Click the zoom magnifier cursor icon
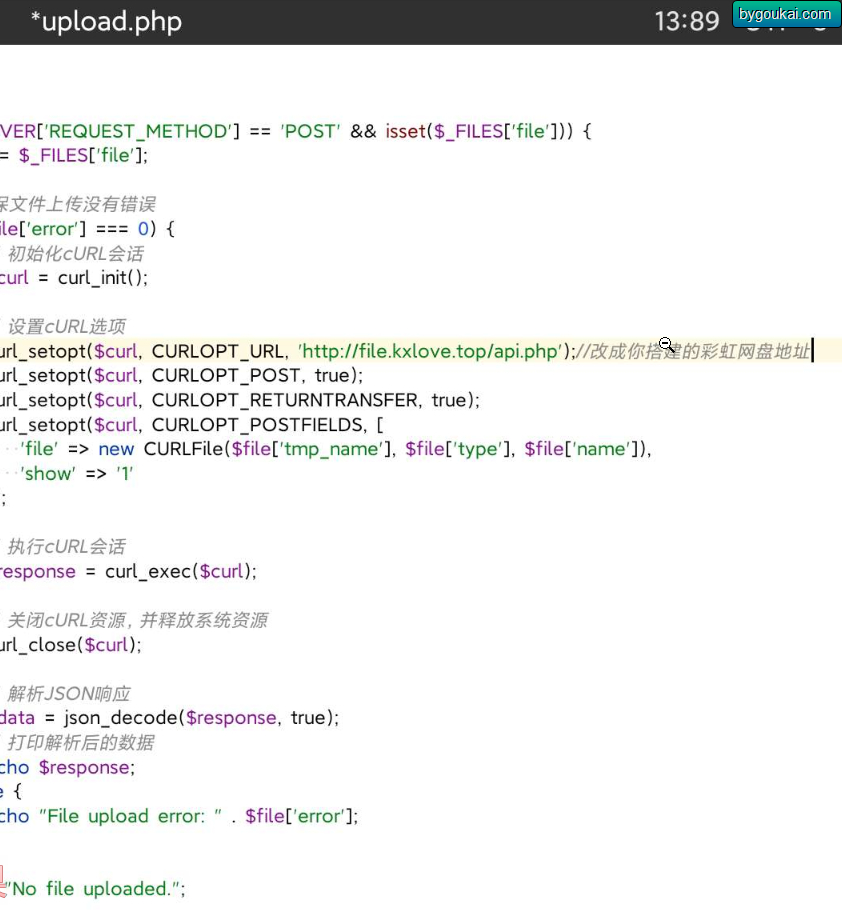Image resolution: width=842 pixels, height=912 pixels. (x=667, y=344)
